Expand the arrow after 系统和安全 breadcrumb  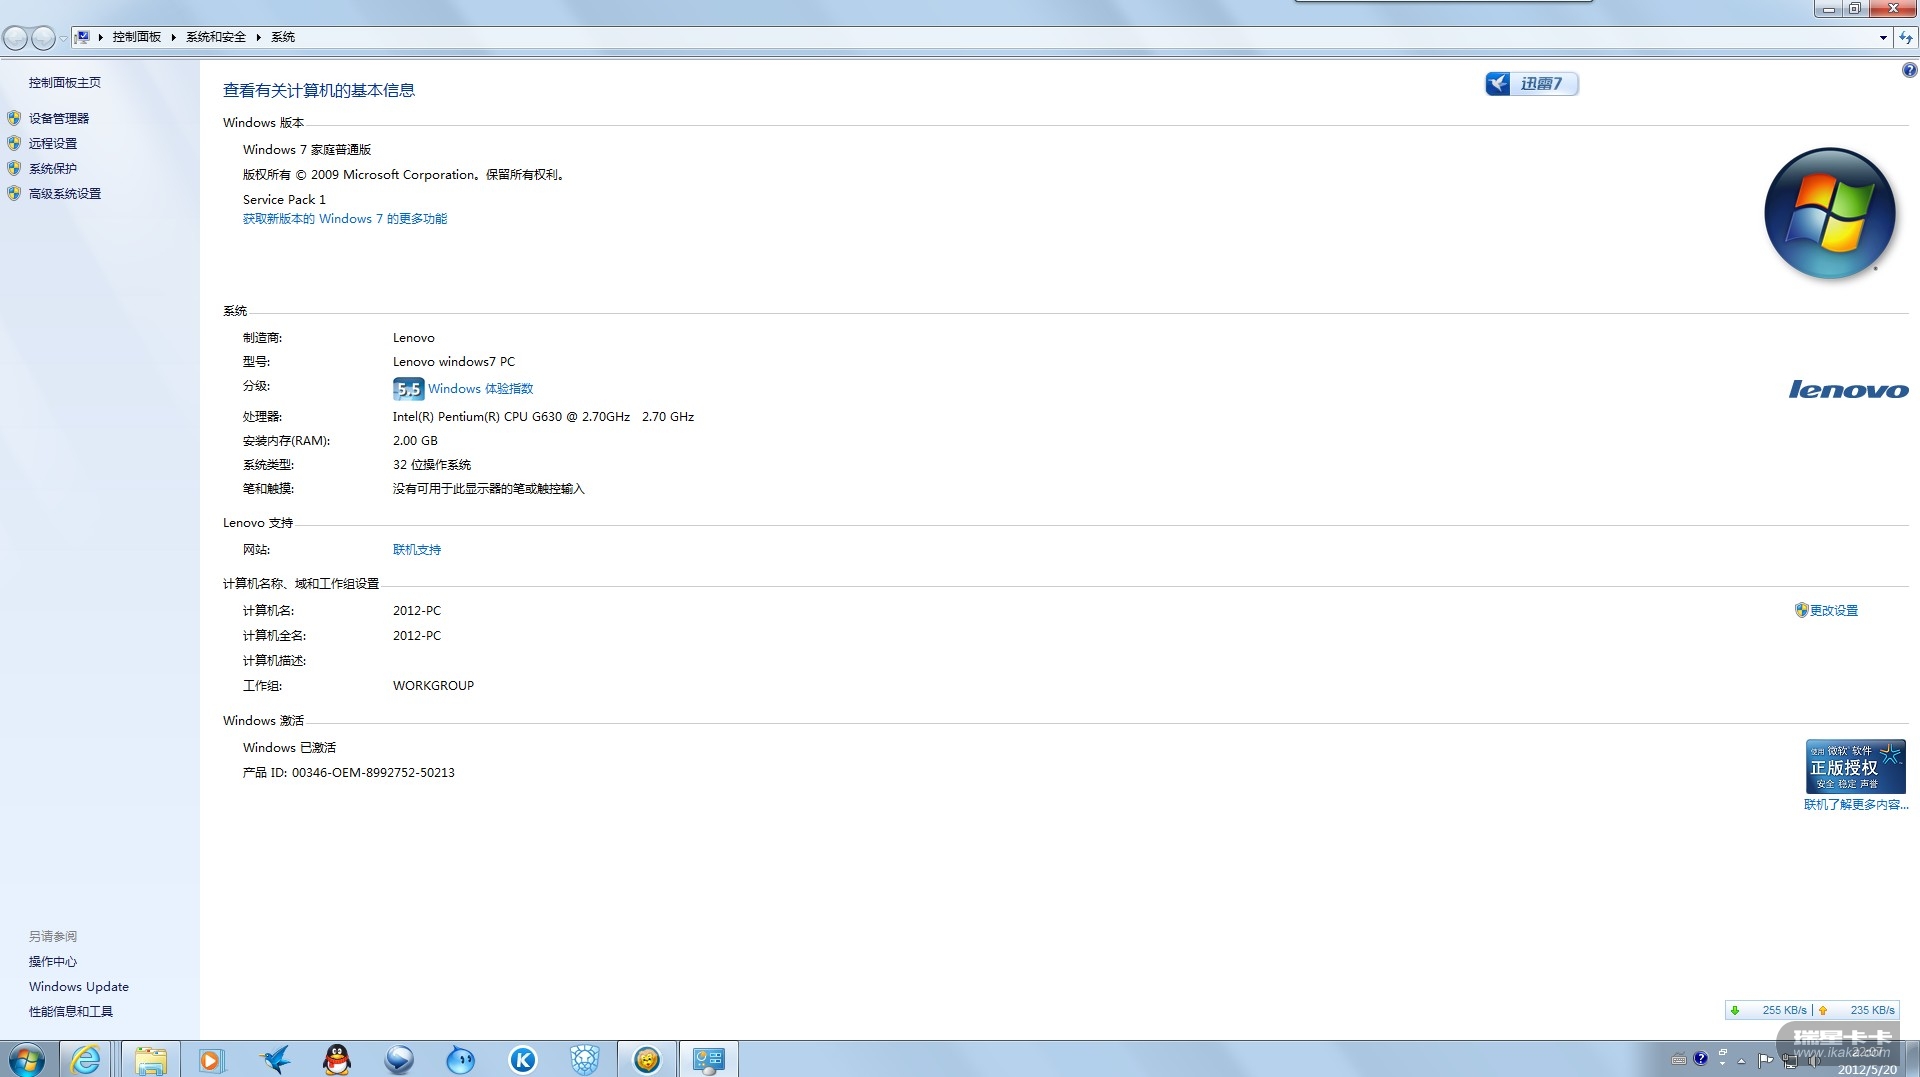click(258, 37)
